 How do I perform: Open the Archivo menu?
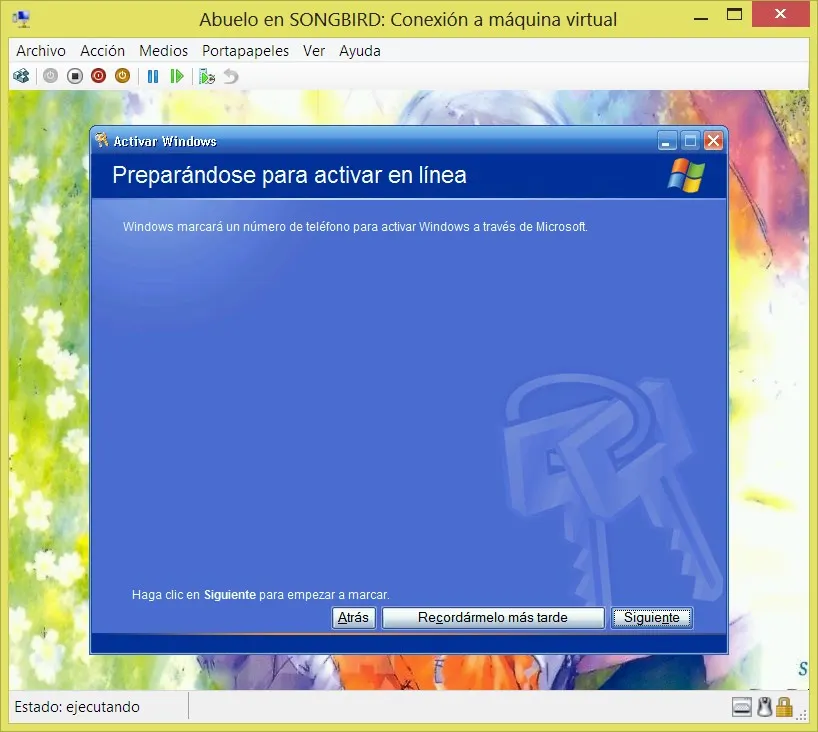coord(40,50)
